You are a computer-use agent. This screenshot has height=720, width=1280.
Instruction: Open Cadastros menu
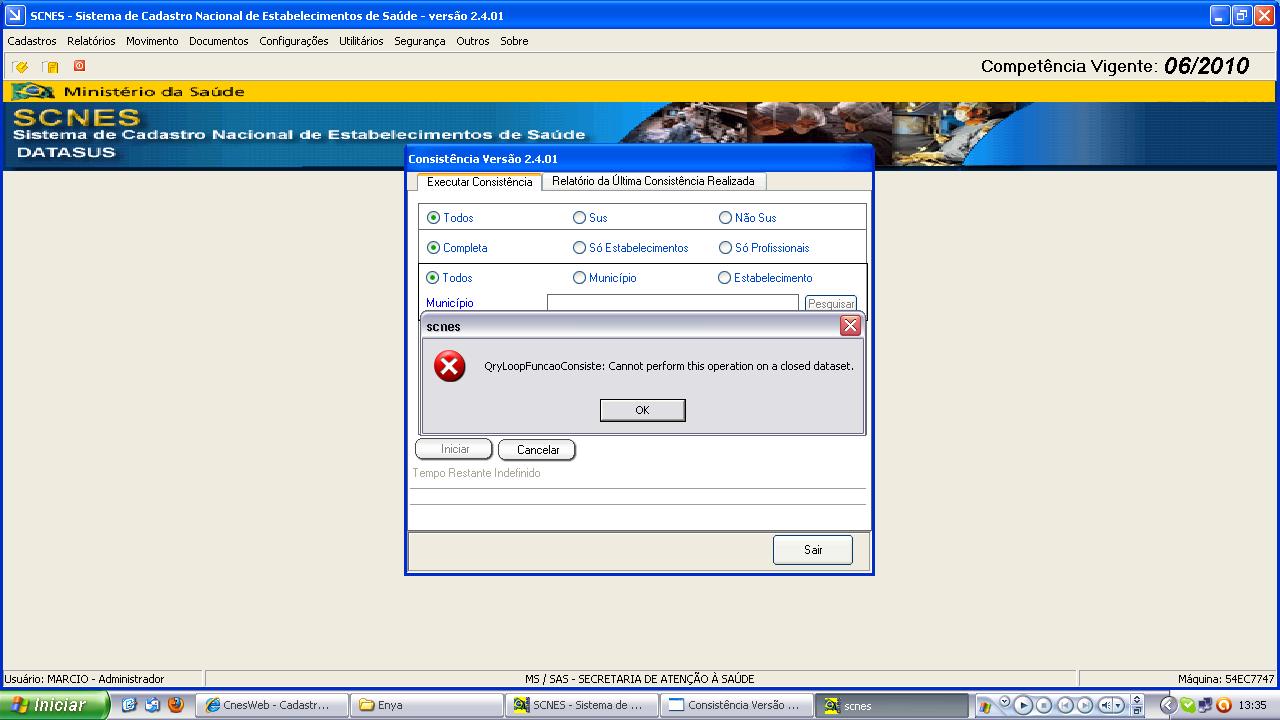[x=32, y=41]
